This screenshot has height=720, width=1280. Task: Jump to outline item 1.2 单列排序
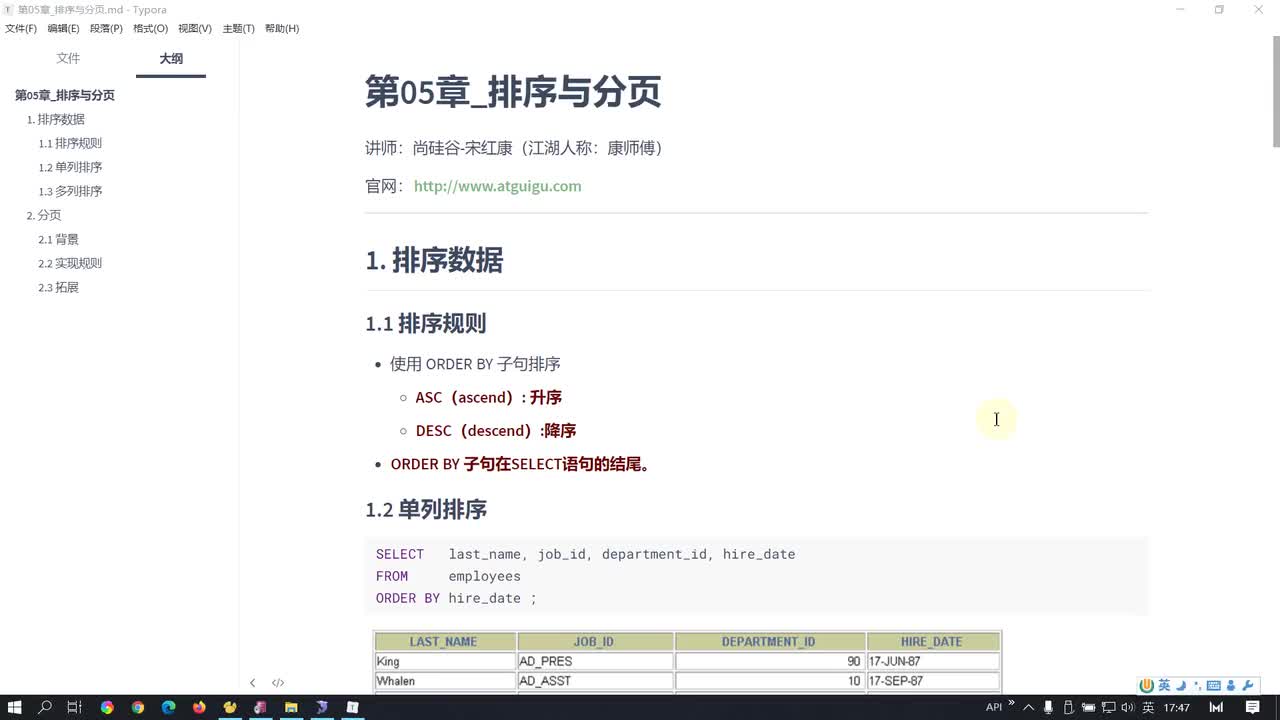coord(70,167)
